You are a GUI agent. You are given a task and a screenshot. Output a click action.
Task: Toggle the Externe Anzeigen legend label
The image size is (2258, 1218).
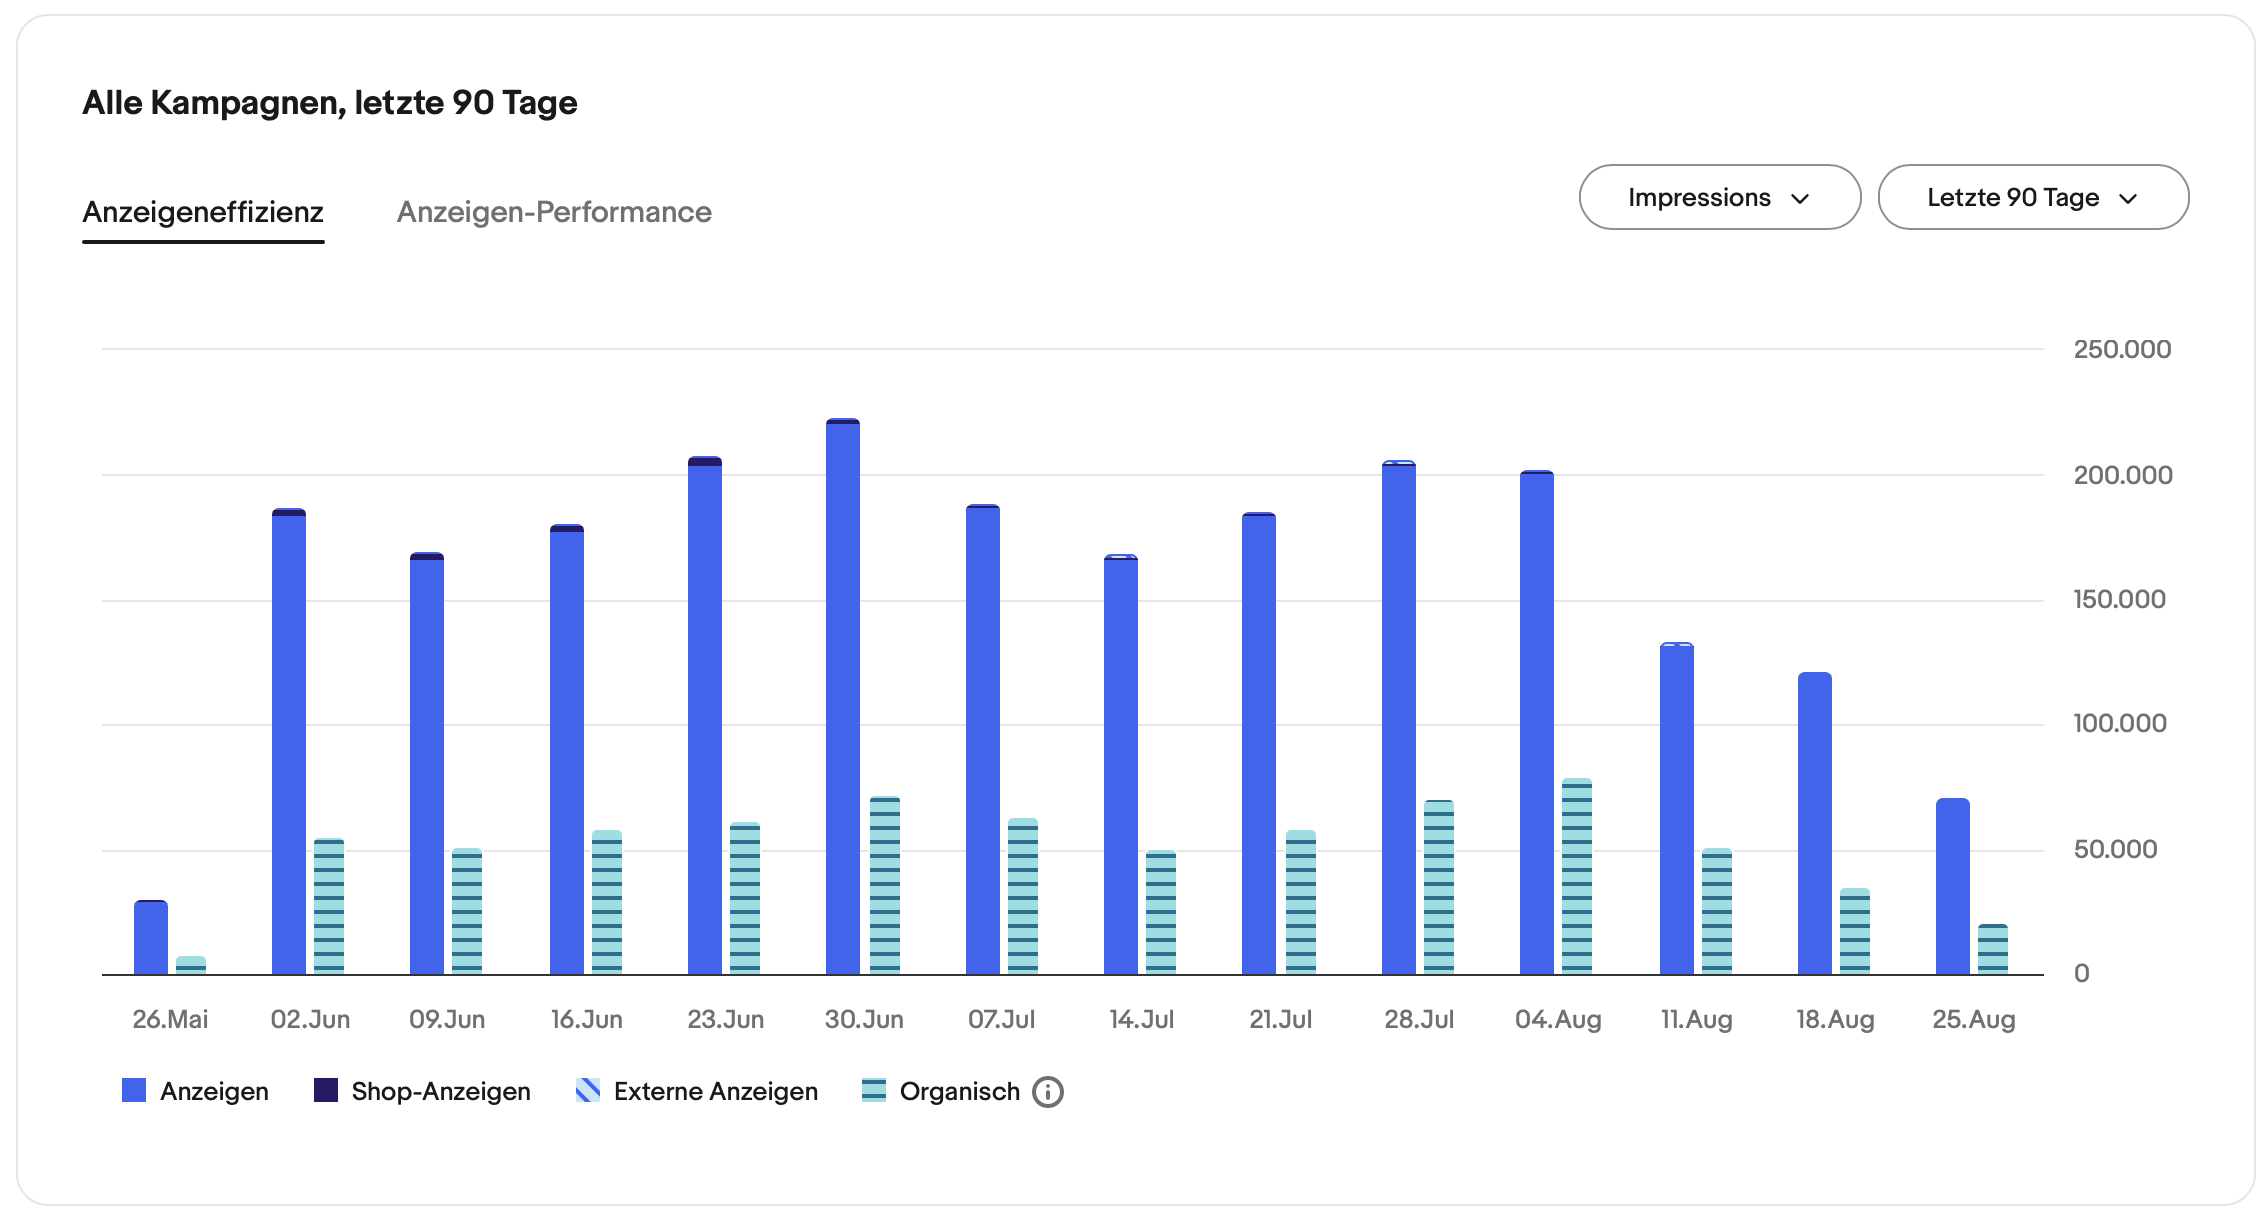pos(715,1091)
